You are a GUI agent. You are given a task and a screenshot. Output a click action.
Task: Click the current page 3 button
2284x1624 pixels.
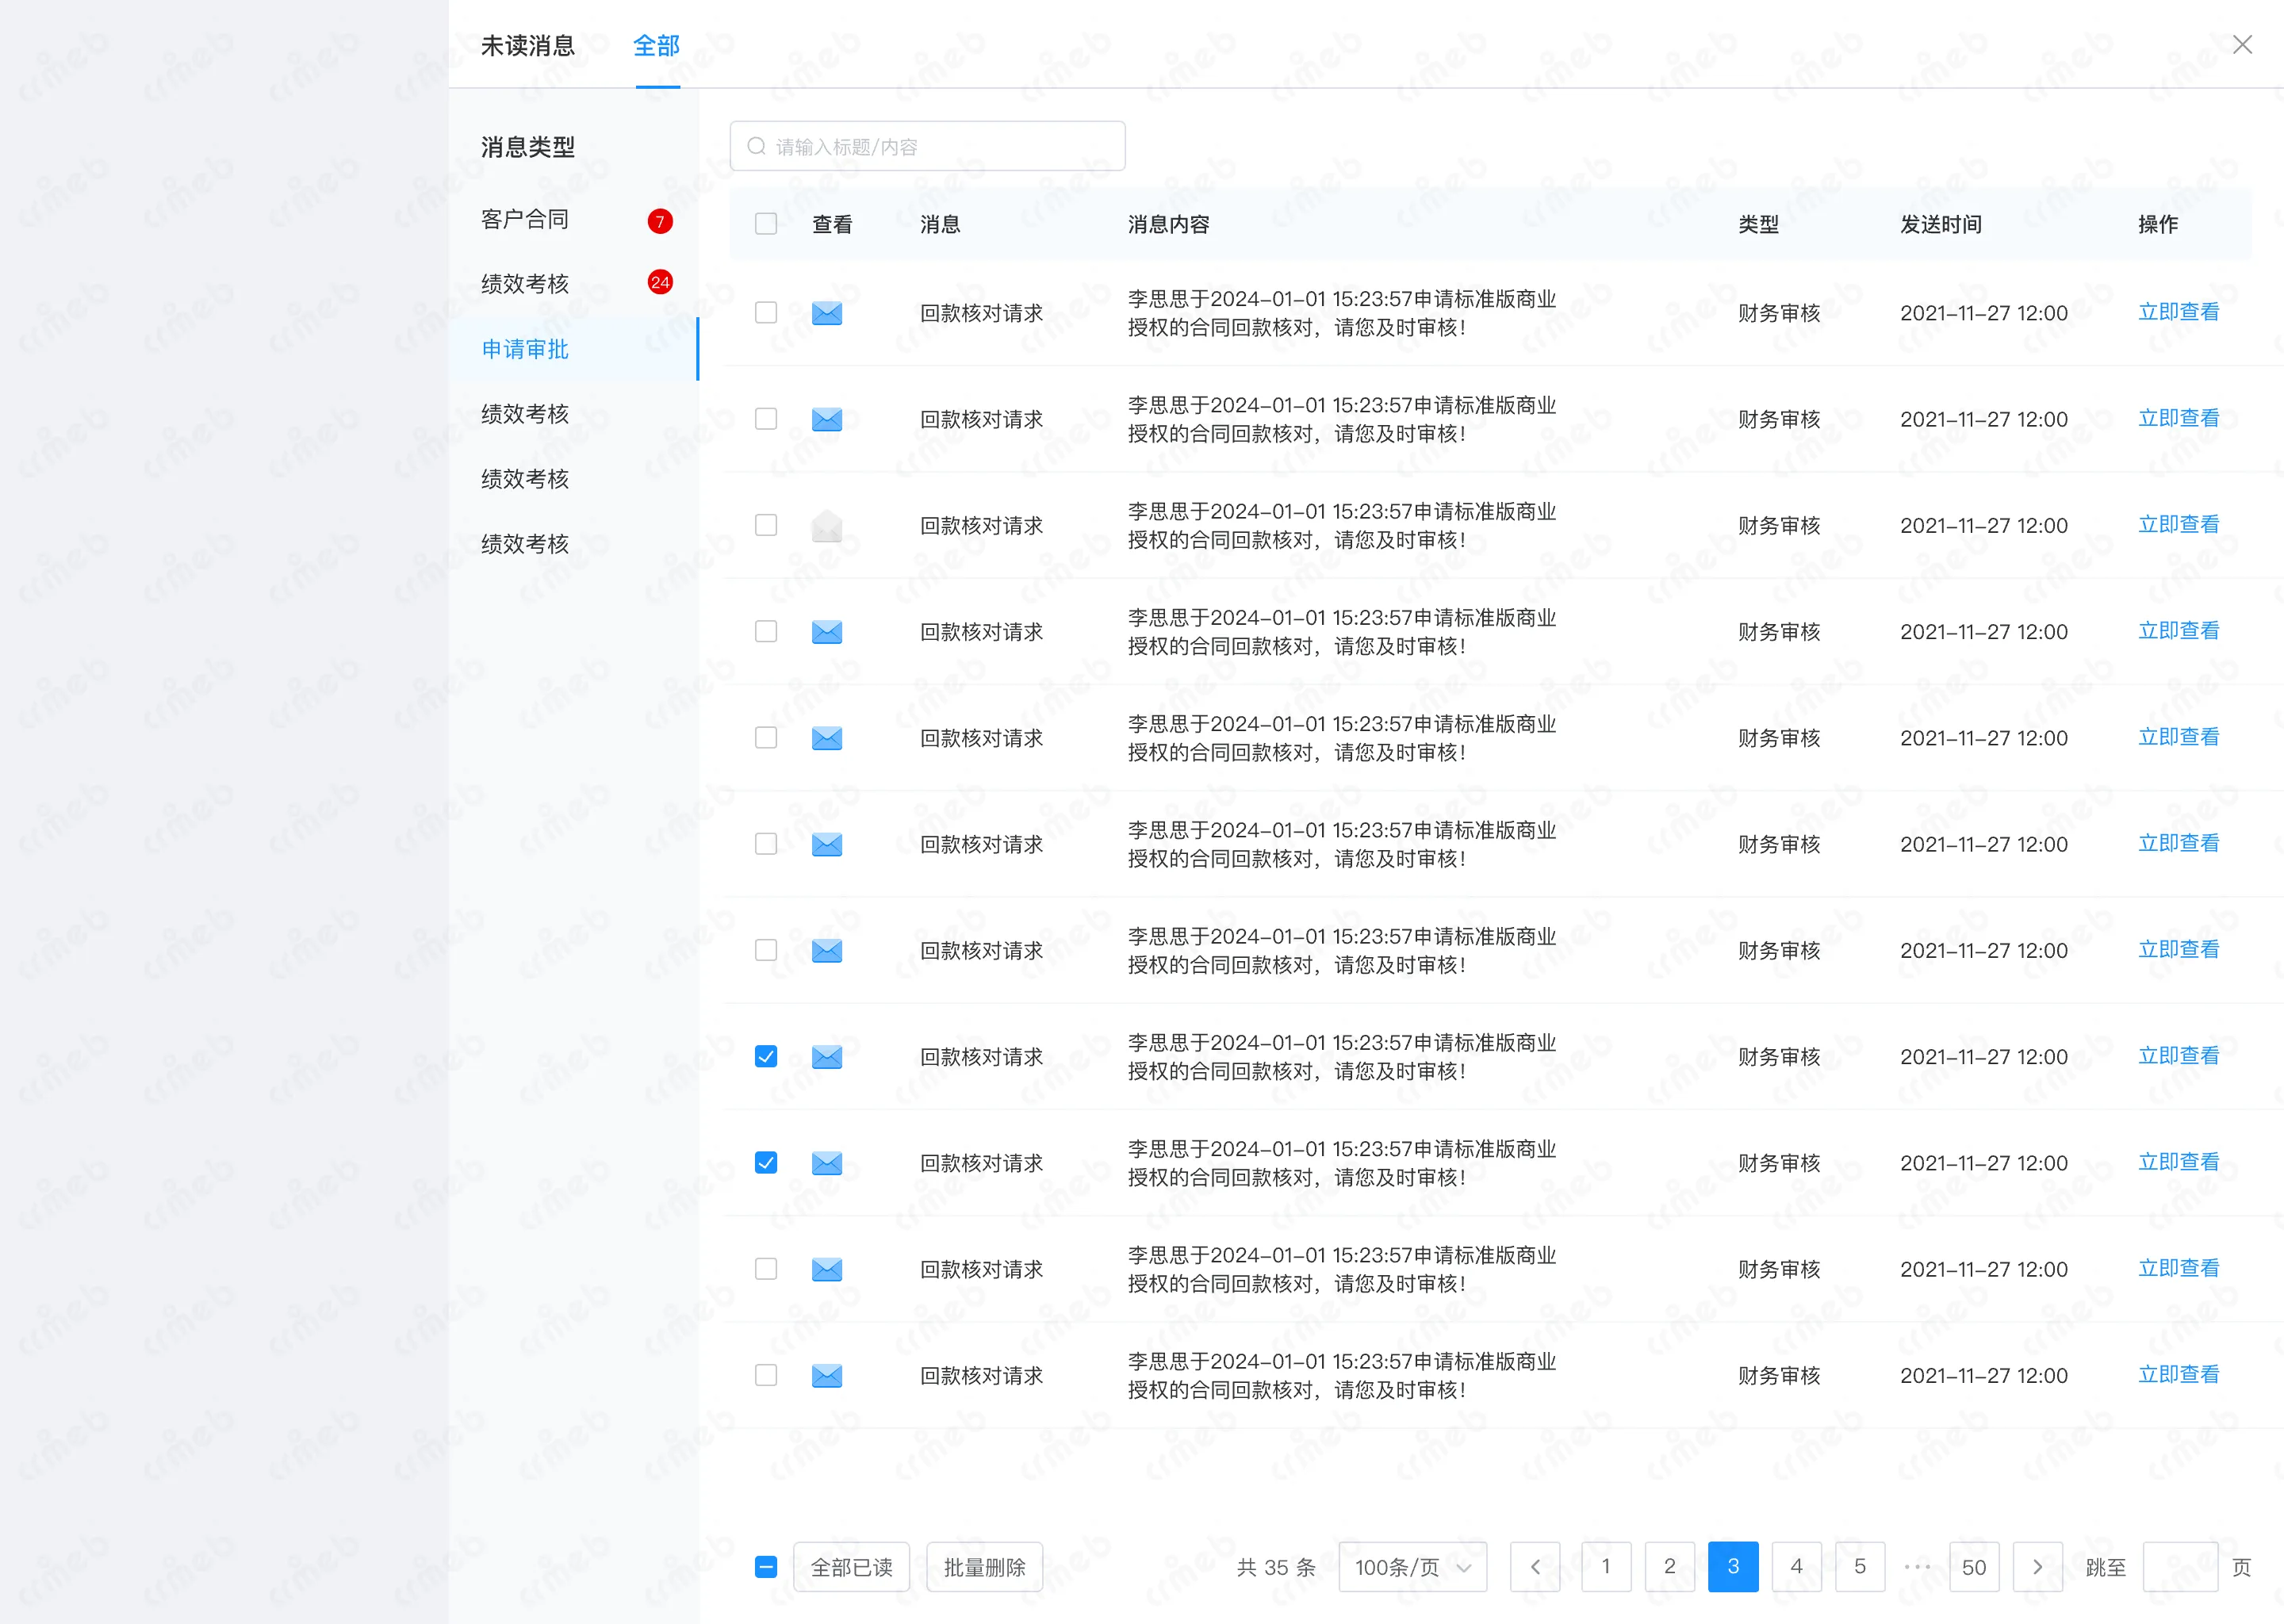coord(1733,1566)
